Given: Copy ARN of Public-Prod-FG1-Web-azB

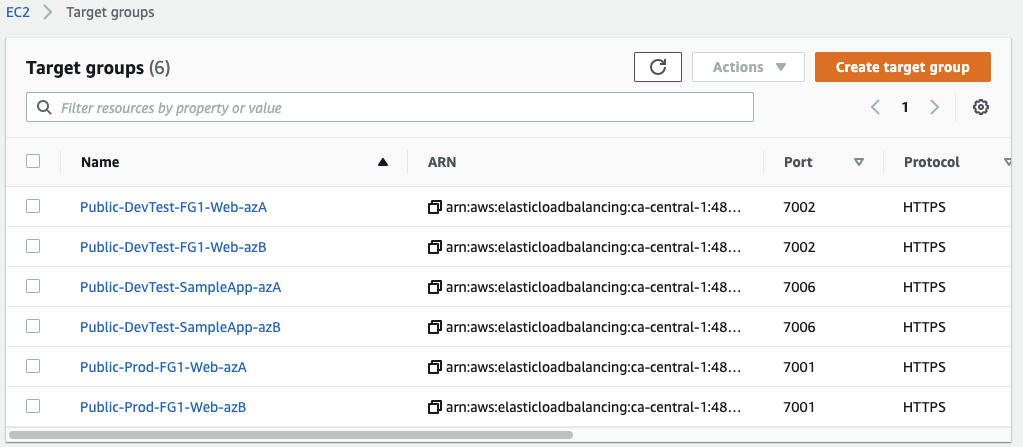Looking at the screenshot, I should (435, 407).
